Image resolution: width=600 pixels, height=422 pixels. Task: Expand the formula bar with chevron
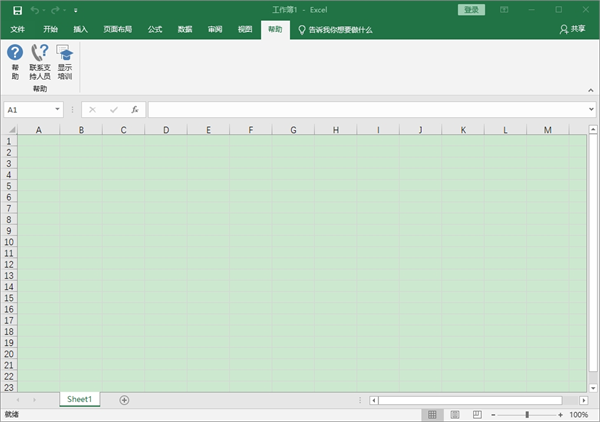[591, 109]
